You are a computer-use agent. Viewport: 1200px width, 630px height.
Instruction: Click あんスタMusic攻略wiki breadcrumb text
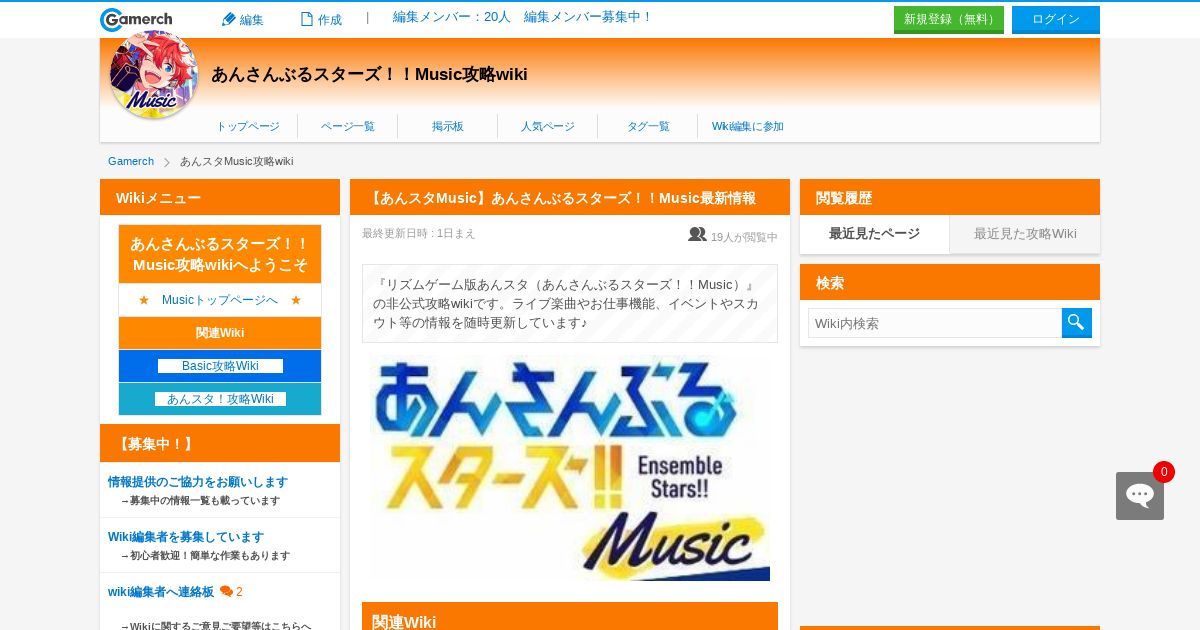coord(237,161)
